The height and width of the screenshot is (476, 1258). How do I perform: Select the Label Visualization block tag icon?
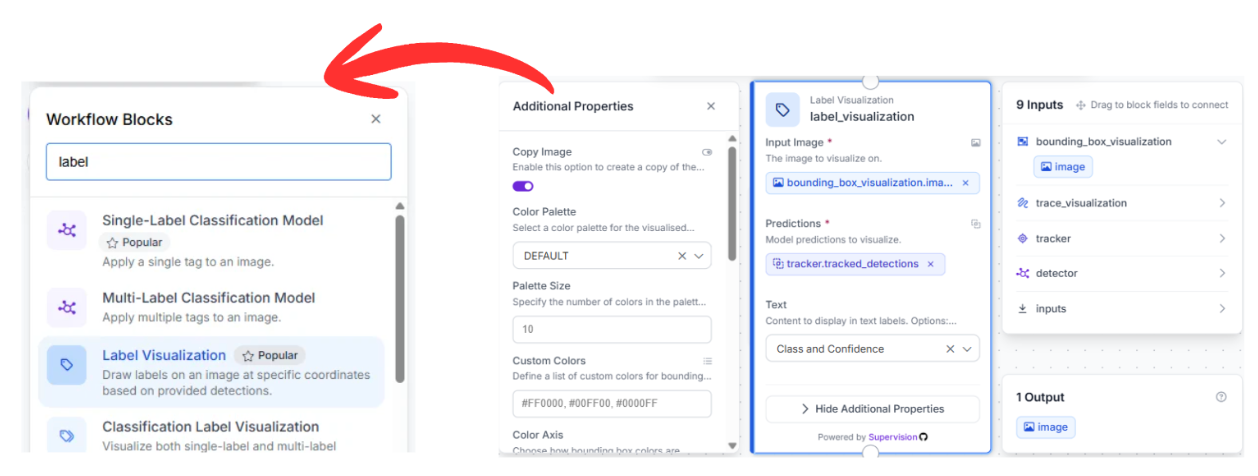[x=782, y=109]
